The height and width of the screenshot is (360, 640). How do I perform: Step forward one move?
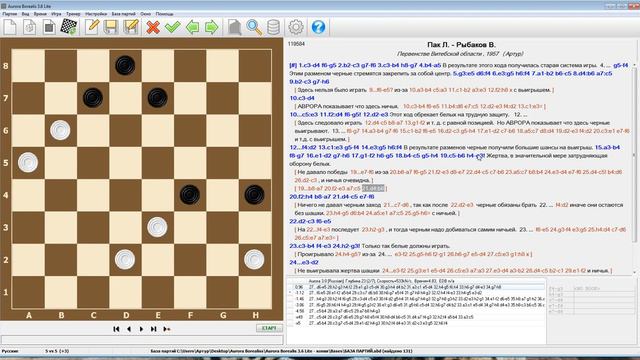coord(141,329)
